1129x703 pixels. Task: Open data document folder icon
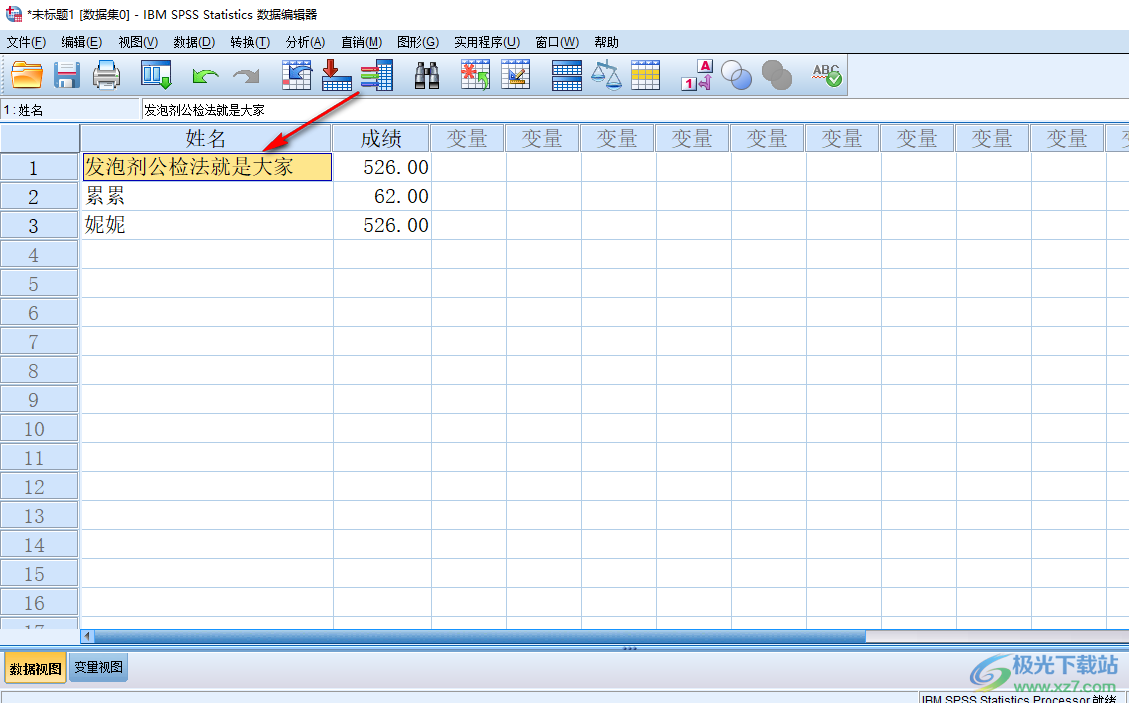pos(27,75)
